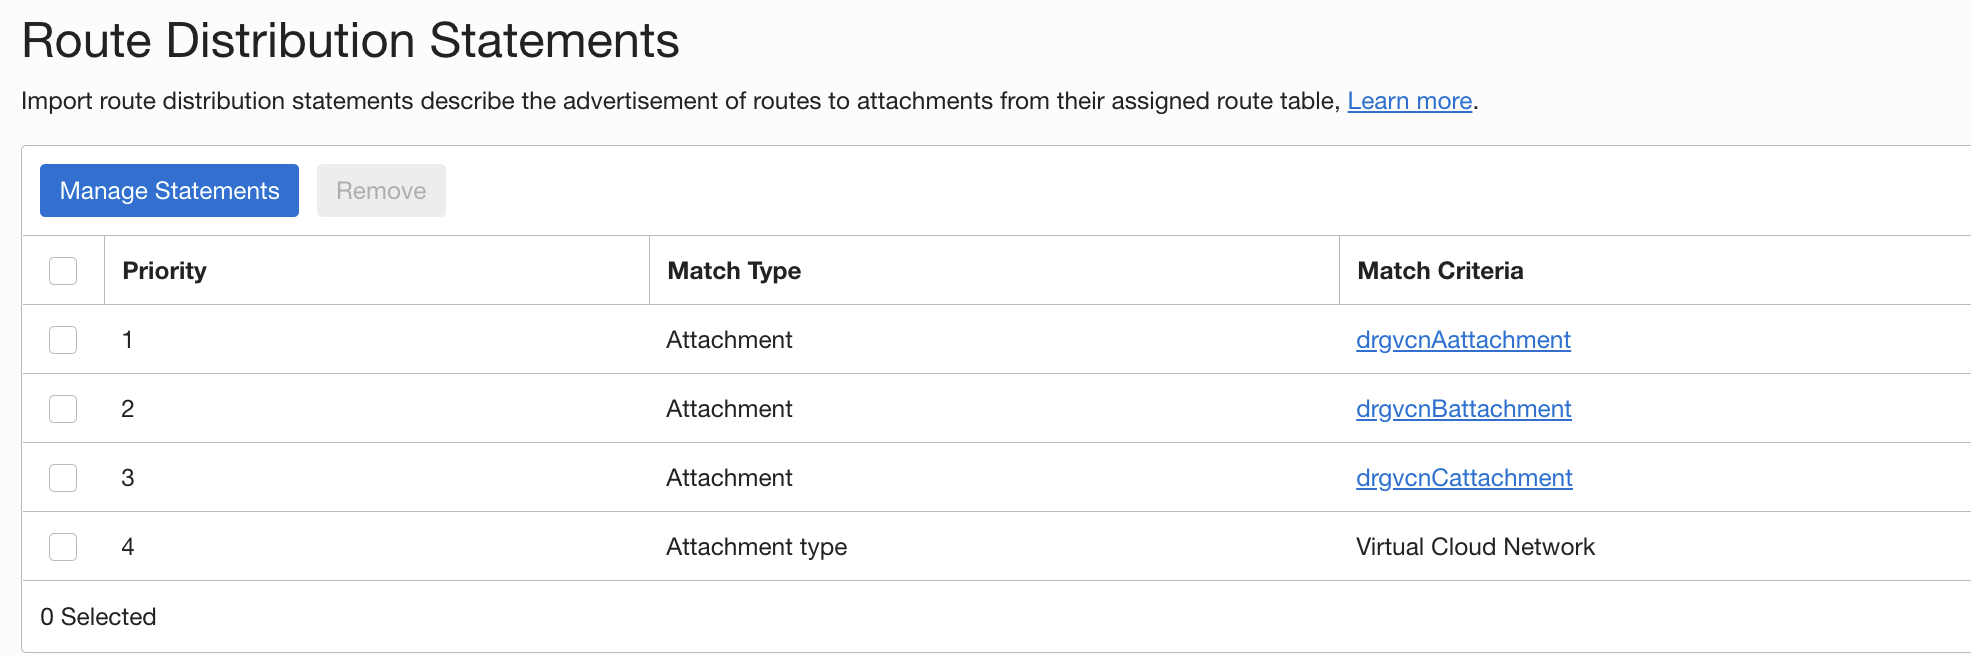This screenshot has height=657, width=1971.
Task: Select the checkbox for priority 3 row
Action: pos(63,478)
